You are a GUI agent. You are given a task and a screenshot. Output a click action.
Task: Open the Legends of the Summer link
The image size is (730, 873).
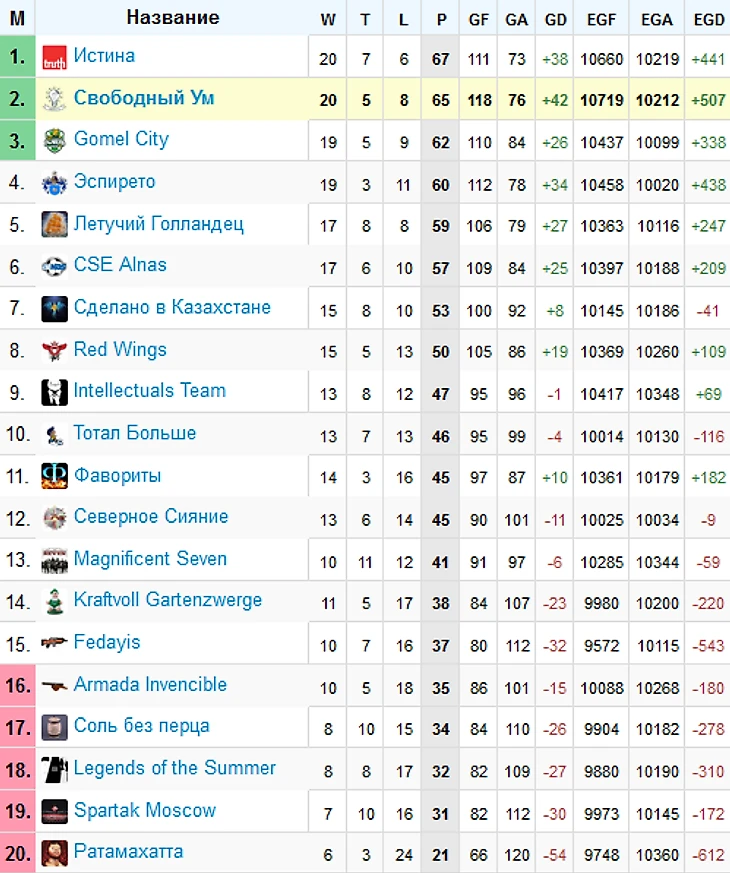click(175, 768)
